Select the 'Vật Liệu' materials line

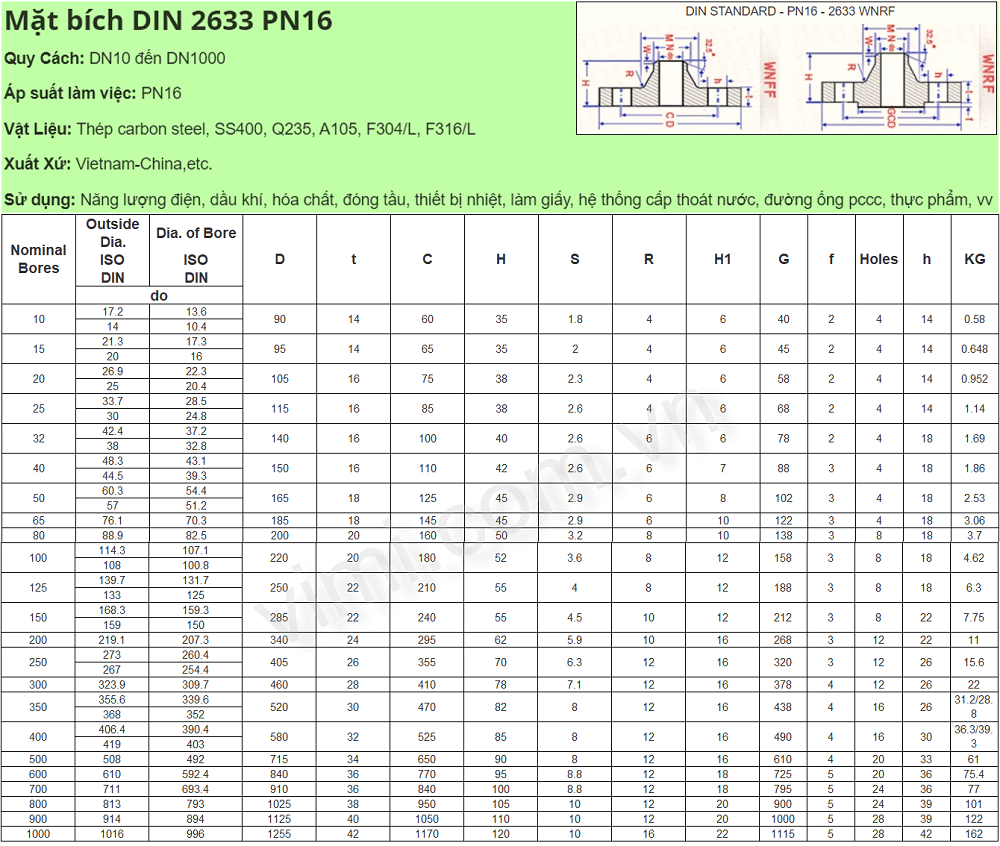click(240, 129)
